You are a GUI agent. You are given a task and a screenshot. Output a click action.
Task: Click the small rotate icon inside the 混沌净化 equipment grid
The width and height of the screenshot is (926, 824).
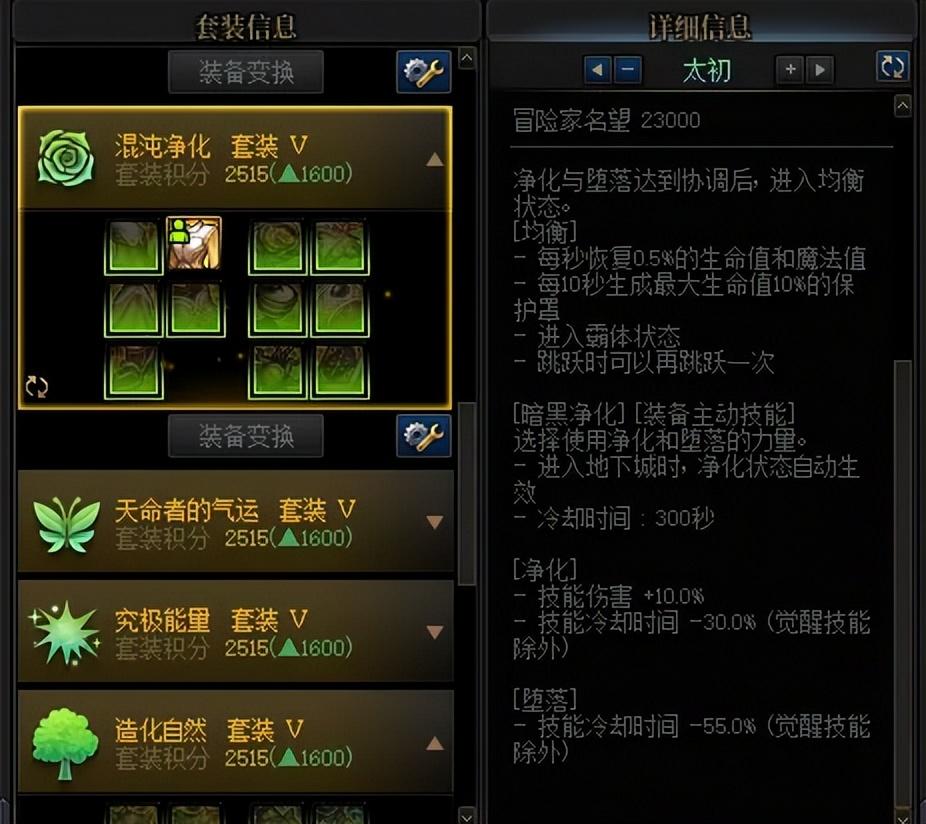pos(37,387)
